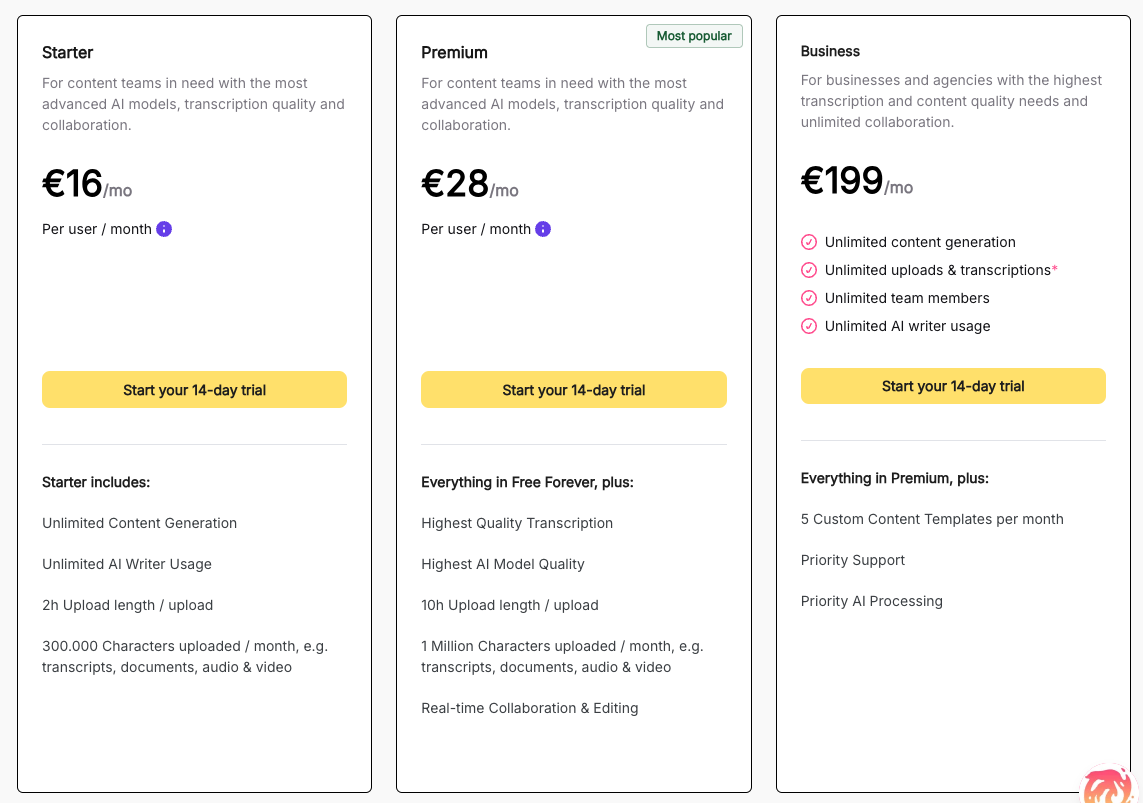Start the 14-day trial for Business plan
This screenshot has height=803, width=1143.
[953, 386]
